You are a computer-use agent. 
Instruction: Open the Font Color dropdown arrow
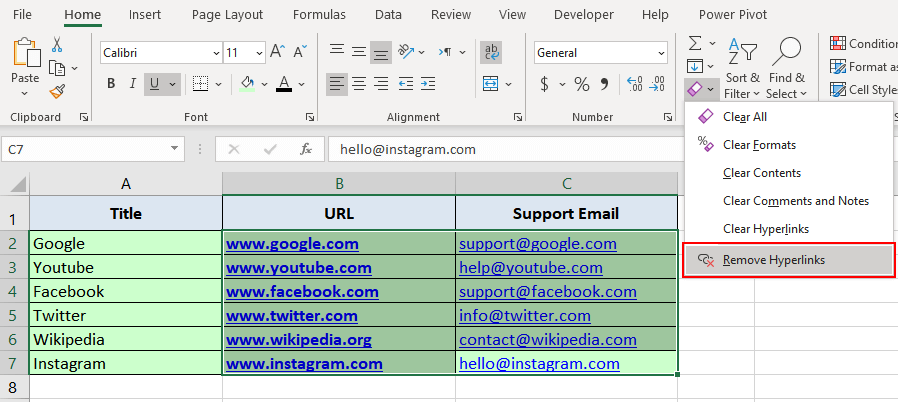(302, 84)
